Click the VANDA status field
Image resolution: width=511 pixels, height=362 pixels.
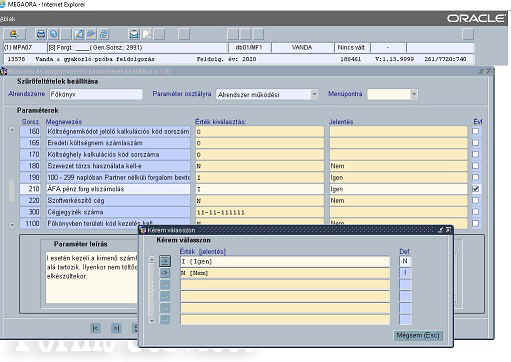303,48
